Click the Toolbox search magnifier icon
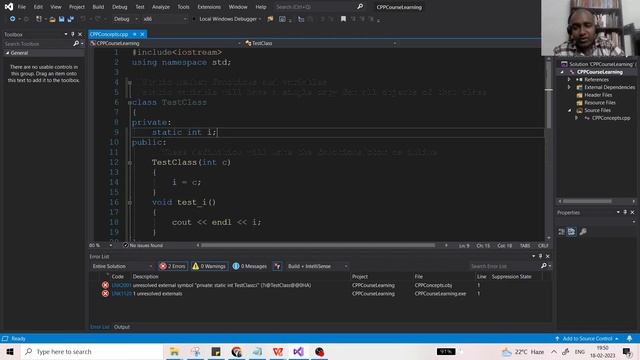This screenshot has width=640, height=360. [76, 43]
